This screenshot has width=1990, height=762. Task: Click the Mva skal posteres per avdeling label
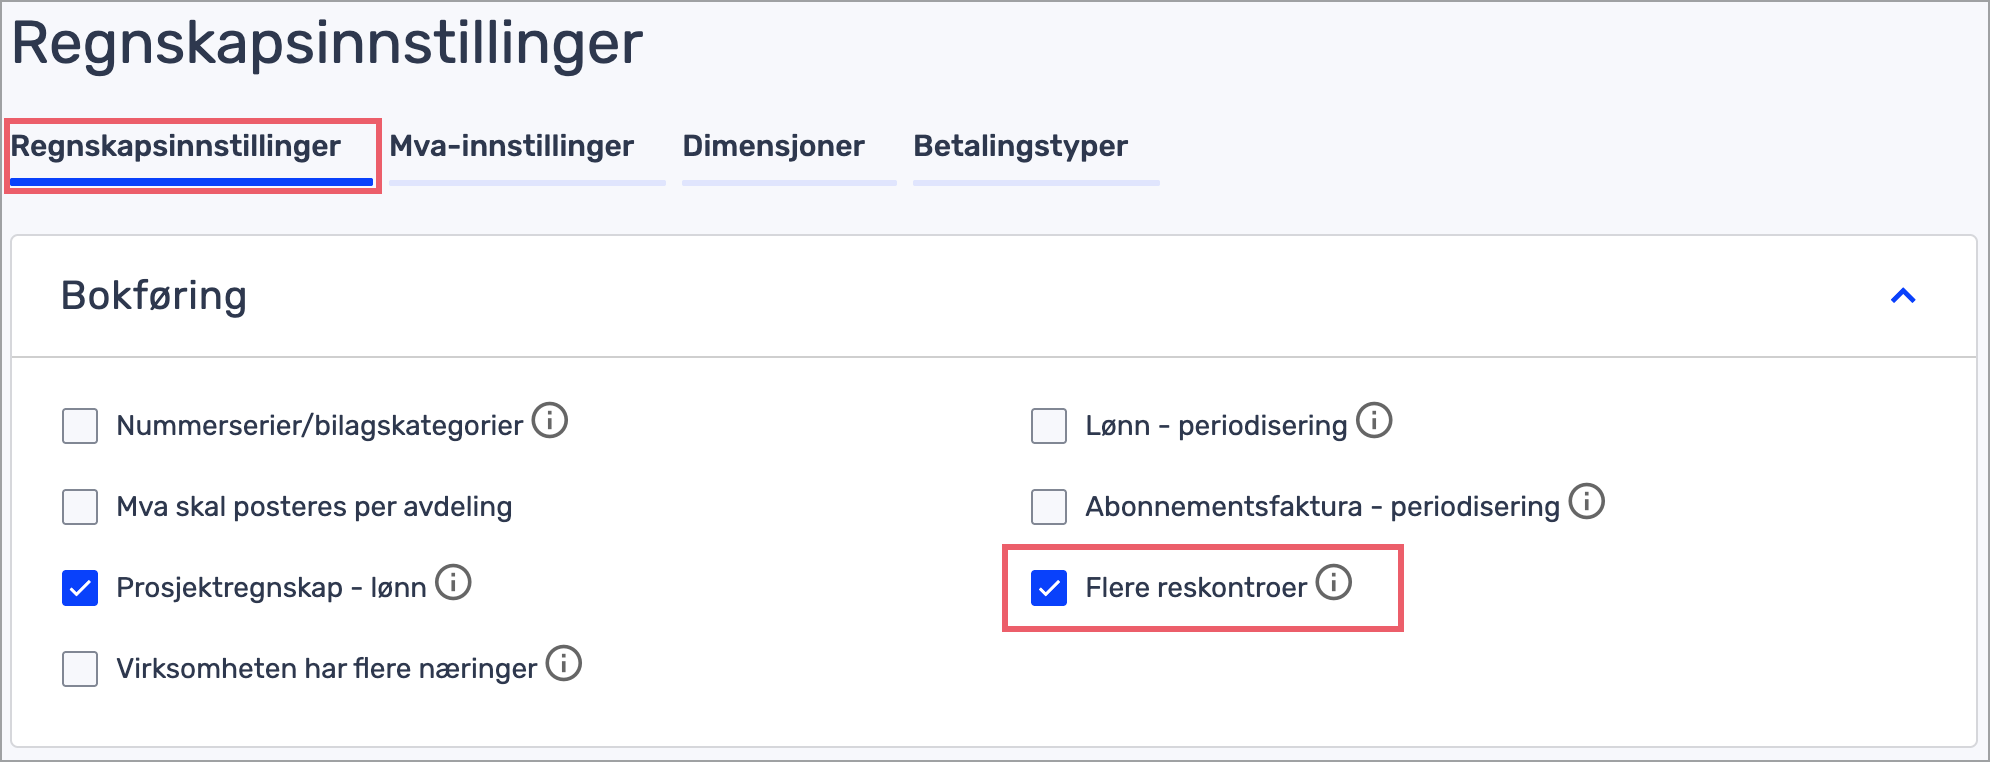tap(314, 507)
